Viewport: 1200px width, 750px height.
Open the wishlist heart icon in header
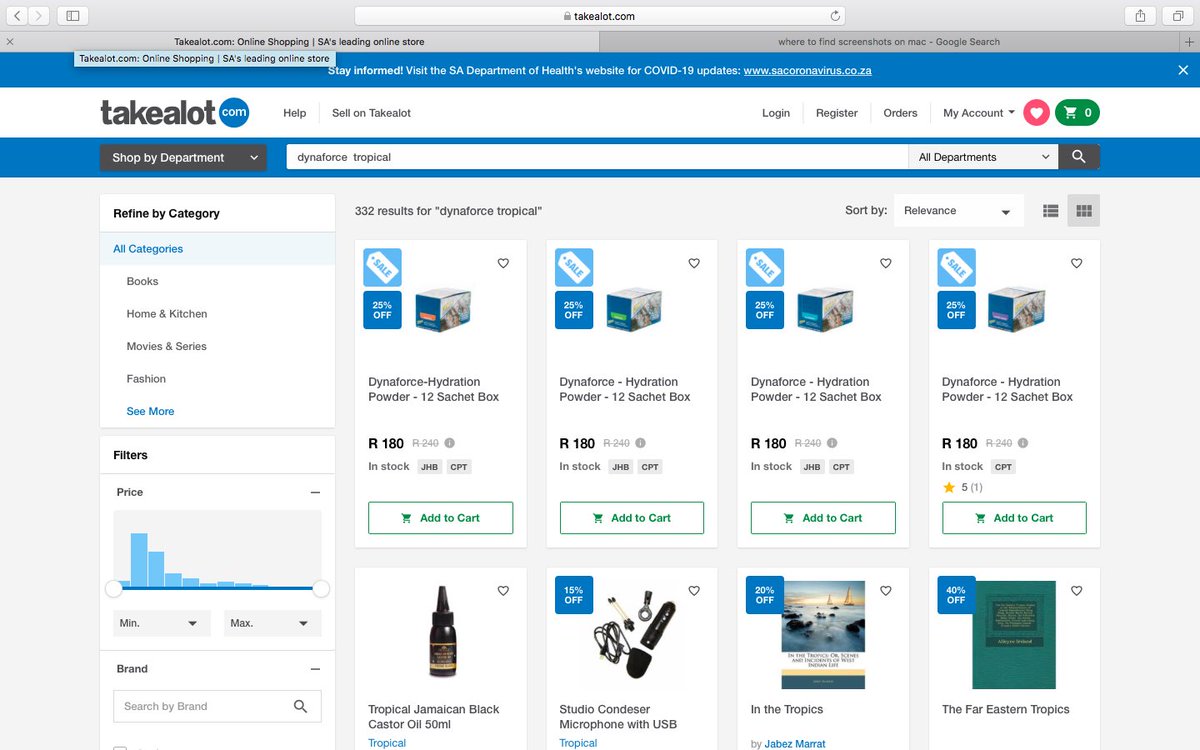click(x=1036, y=113)
